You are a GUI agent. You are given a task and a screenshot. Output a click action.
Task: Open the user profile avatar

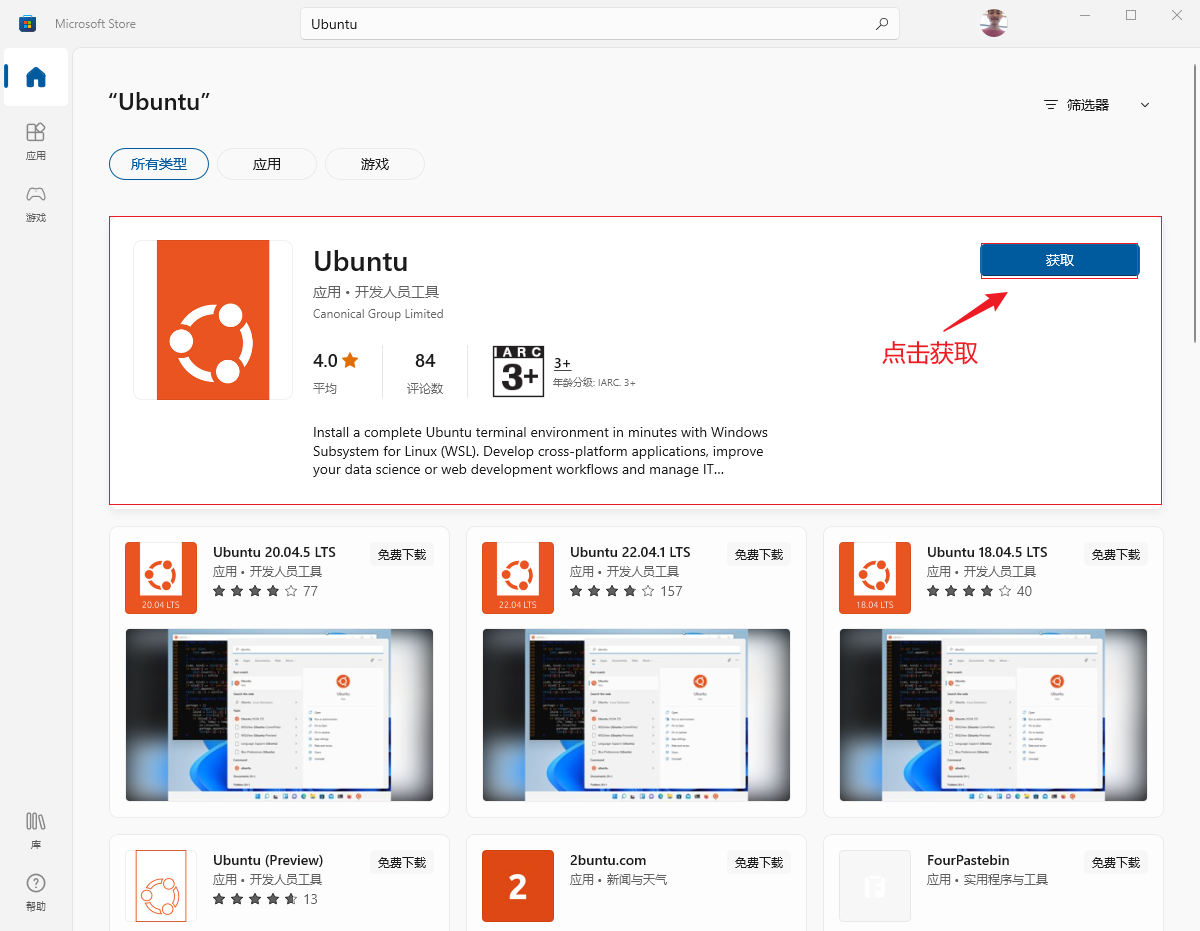(x=993, y=22)
